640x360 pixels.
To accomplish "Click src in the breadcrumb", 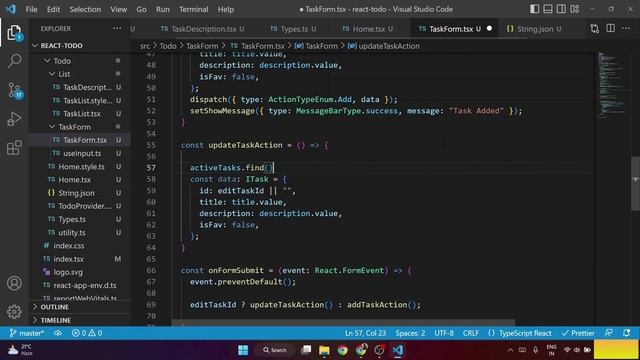I will click(145, 46).
